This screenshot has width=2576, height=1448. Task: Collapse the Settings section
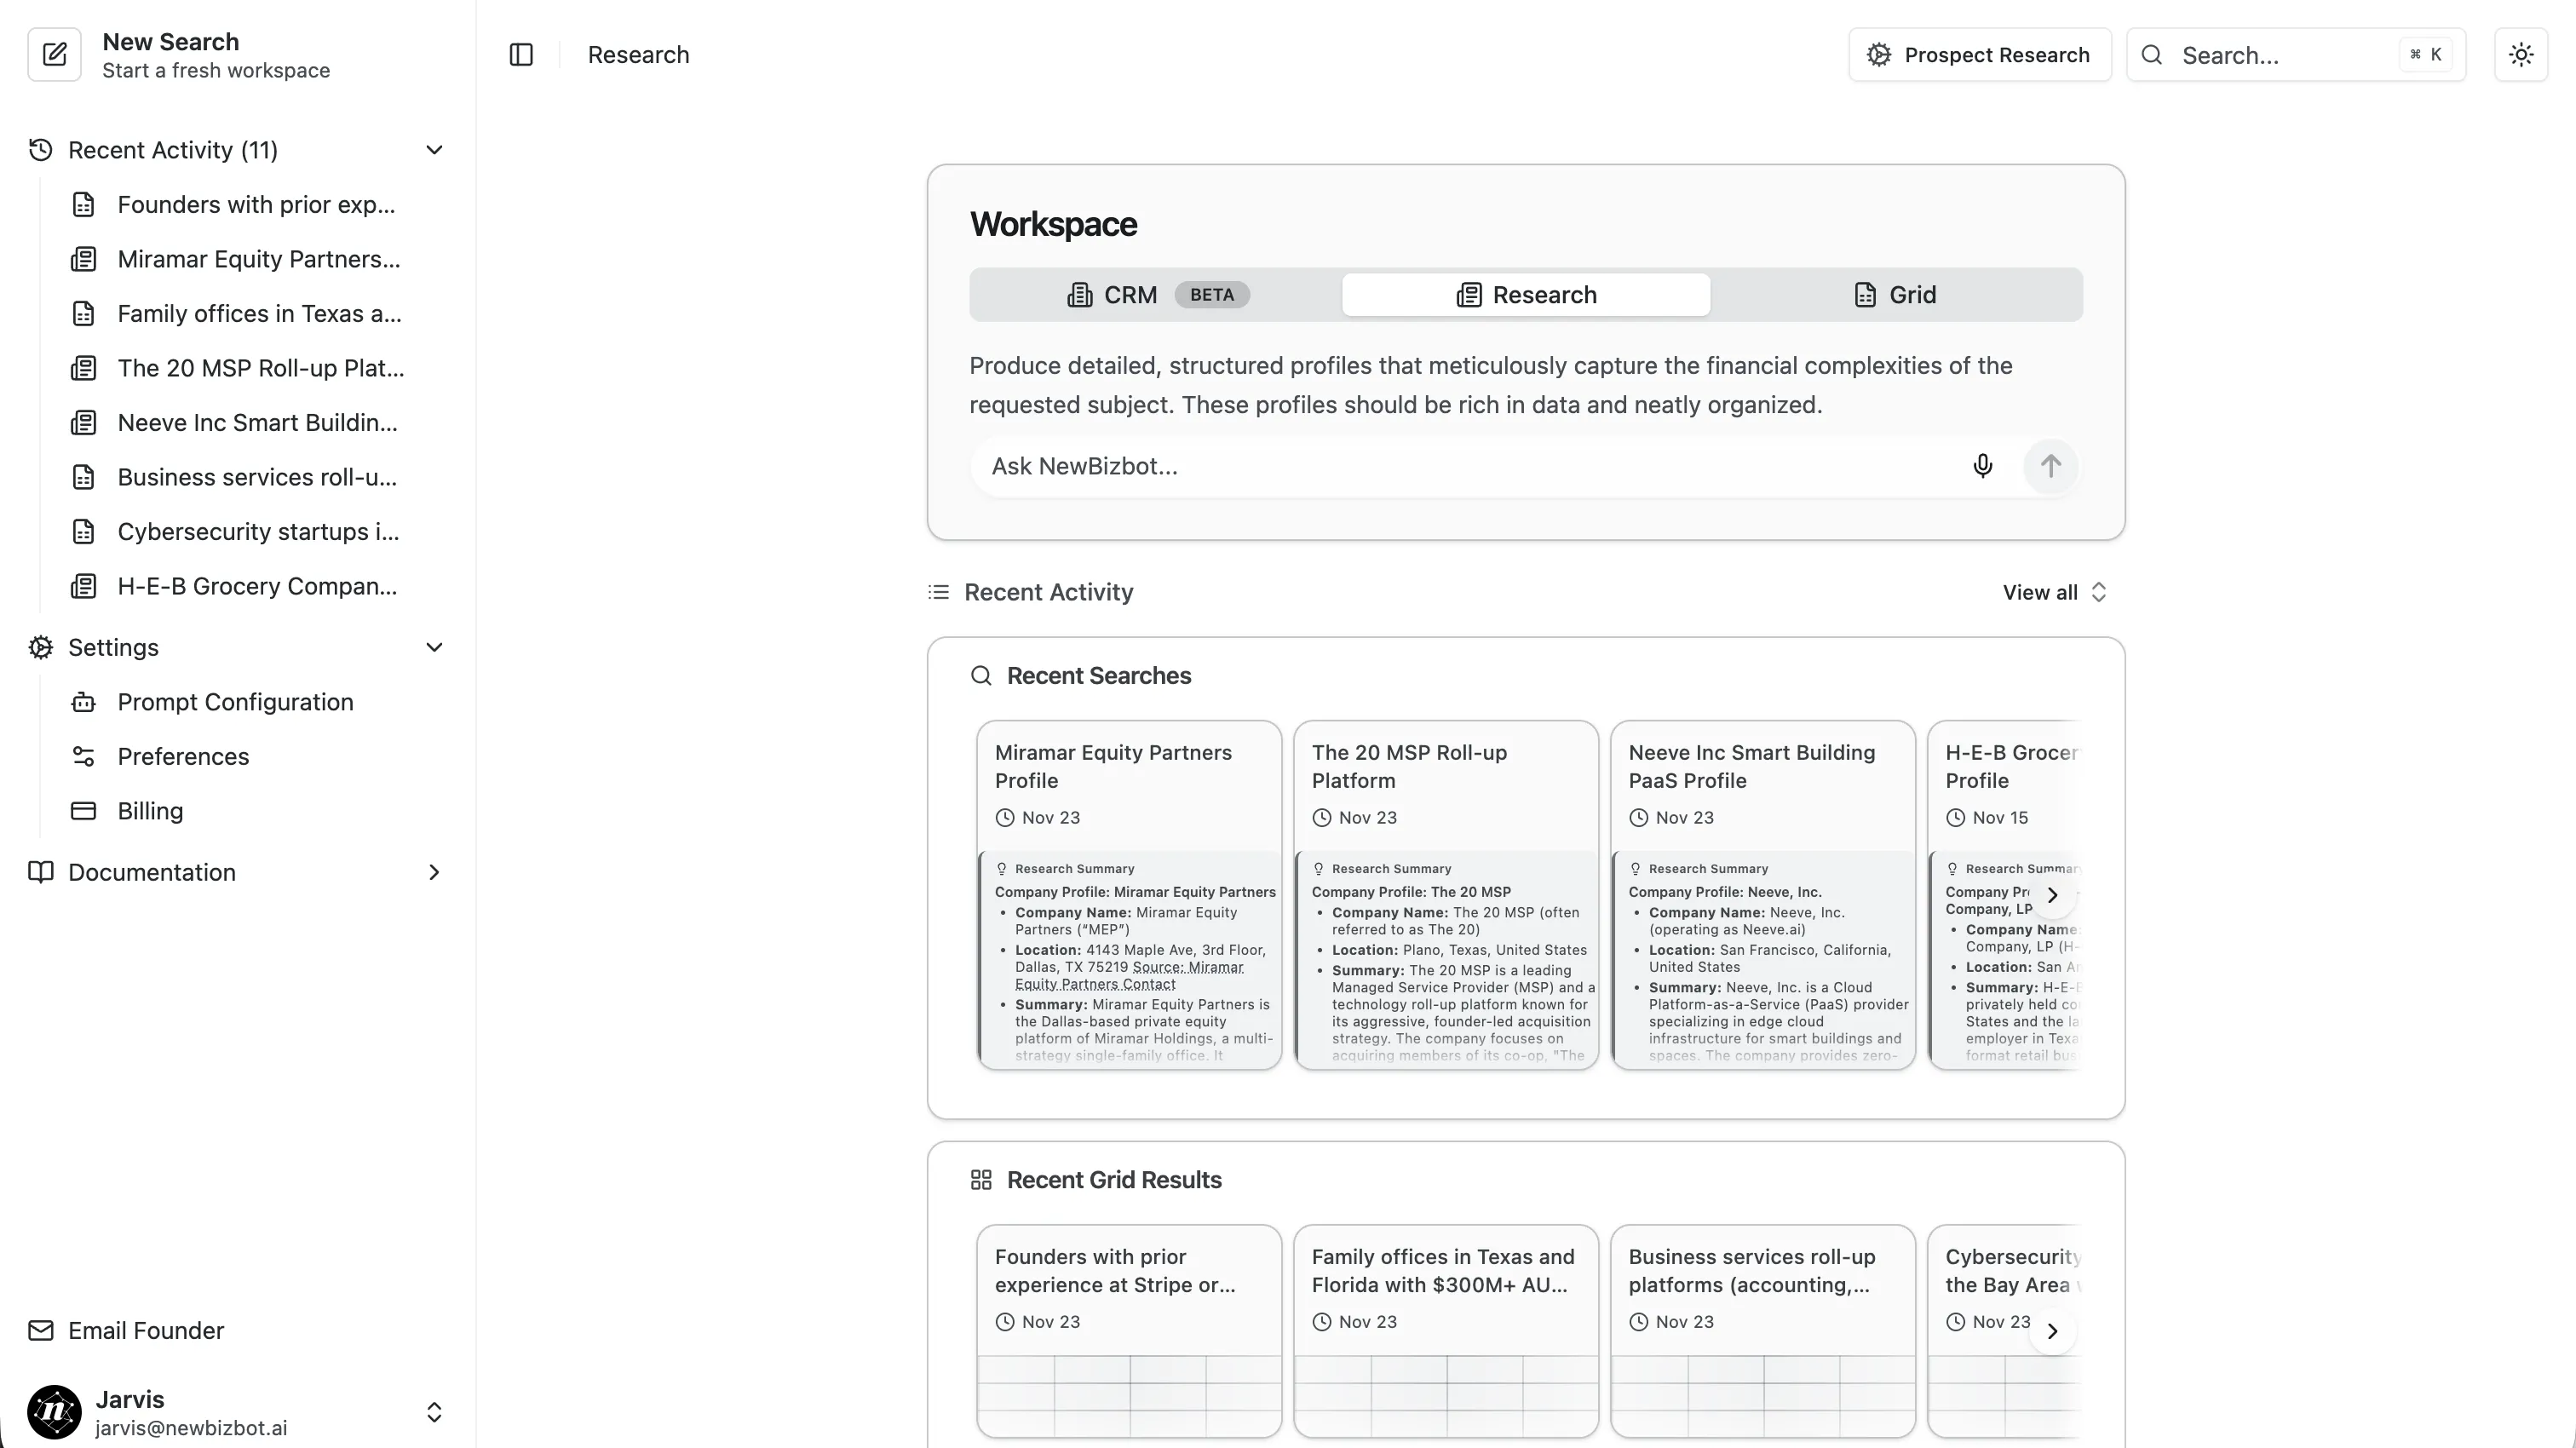(x=434, y=647)
